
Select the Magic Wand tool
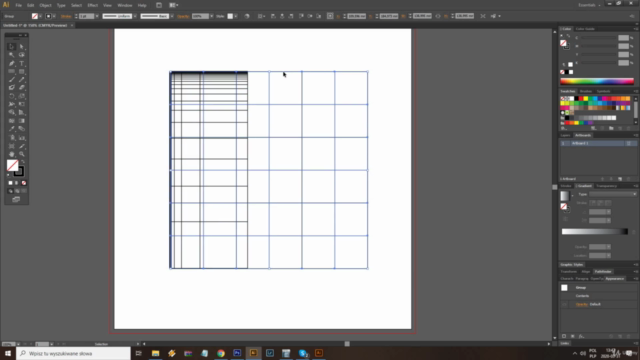(x=11, y=55)
